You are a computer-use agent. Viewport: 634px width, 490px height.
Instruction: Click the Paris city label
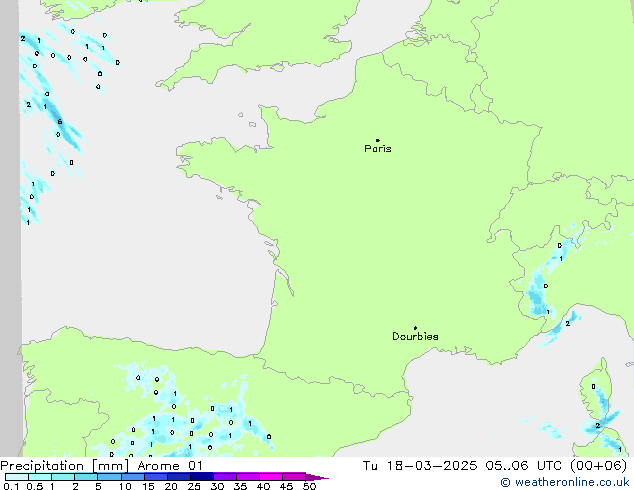coord(378,149)
